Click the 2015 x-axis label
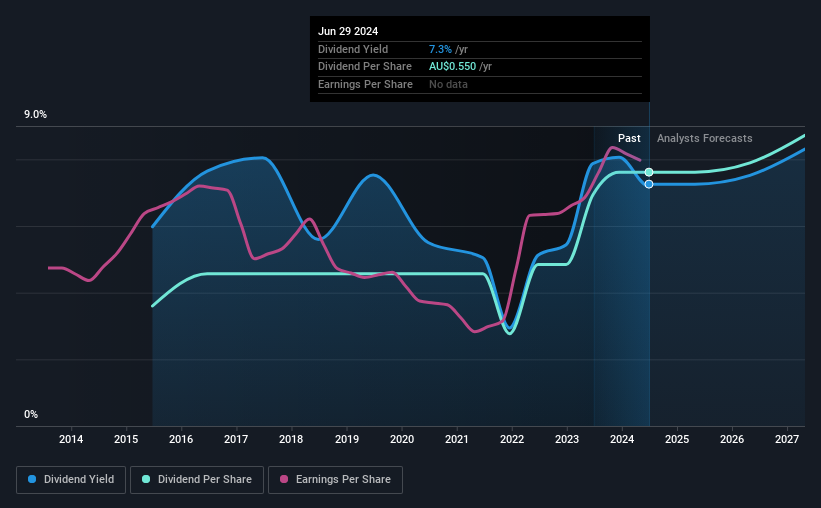This screenshot has width=821, height=508. 126,439
